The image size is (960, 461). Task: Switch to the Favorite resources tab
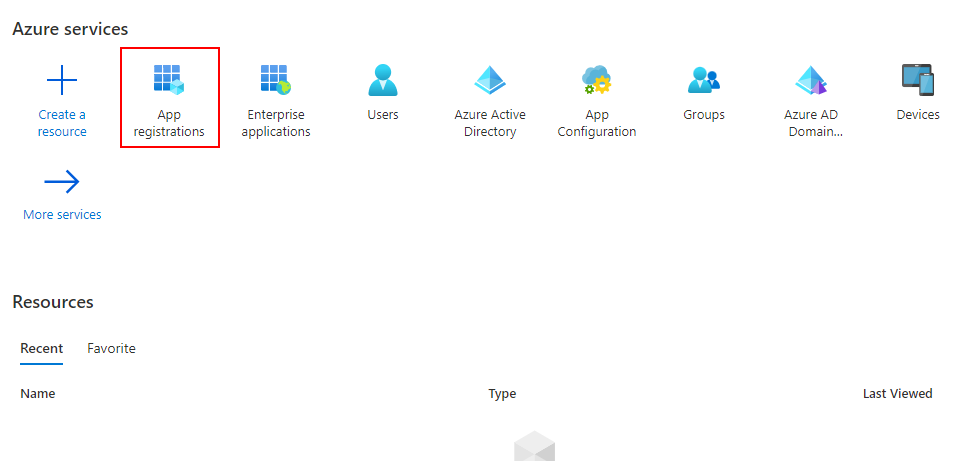[x=111, y=348]
